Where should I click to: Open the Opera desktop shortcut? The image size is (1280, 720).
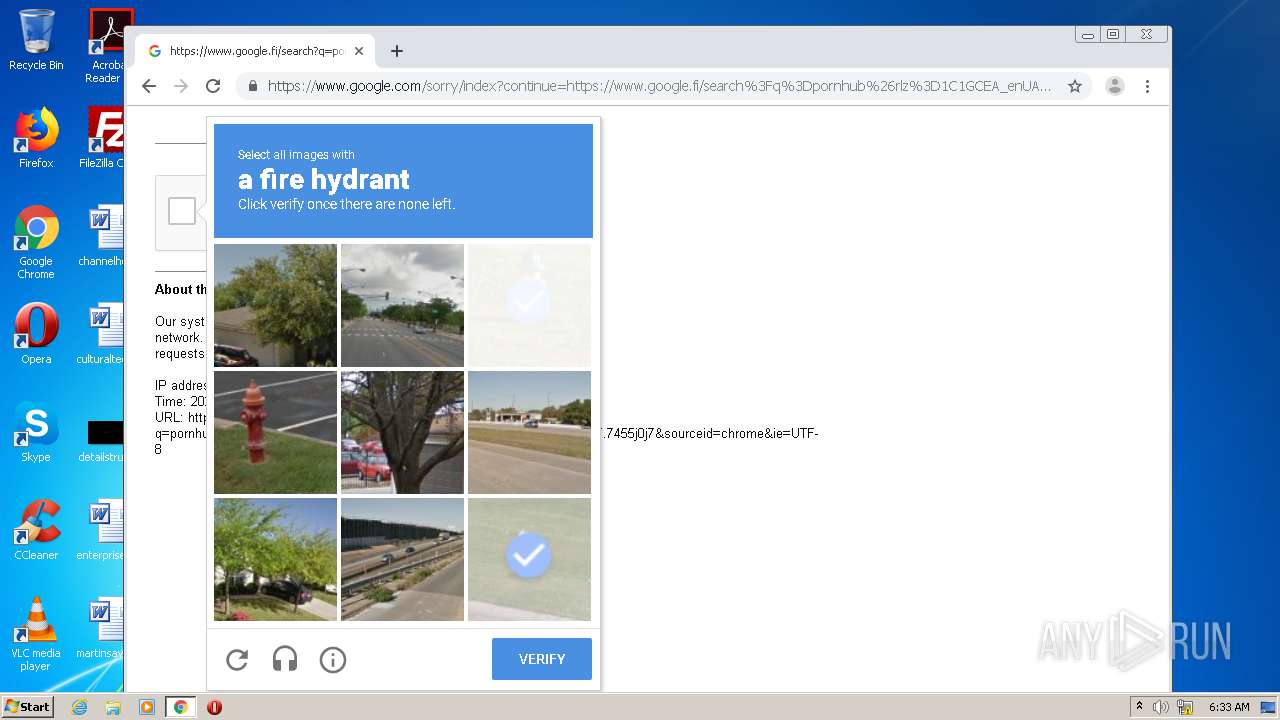(36, 334)
